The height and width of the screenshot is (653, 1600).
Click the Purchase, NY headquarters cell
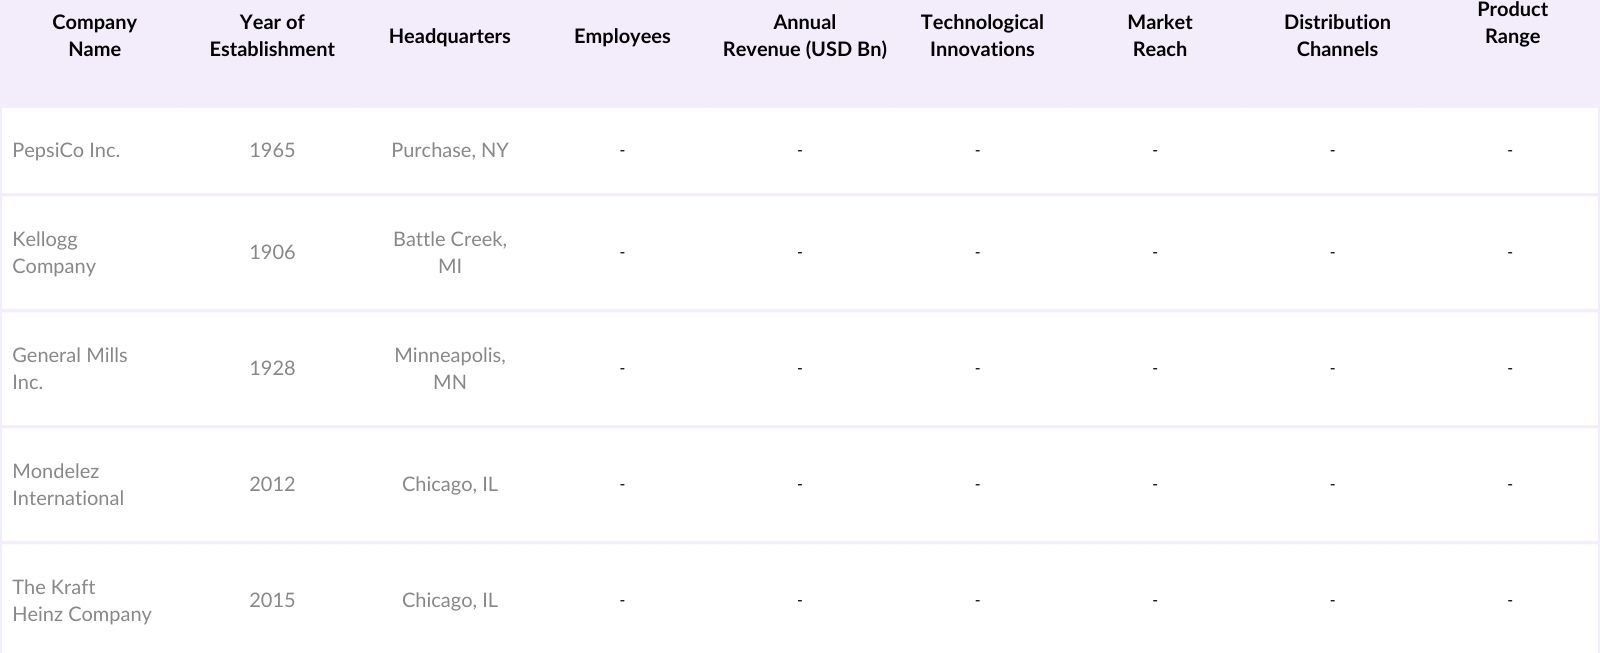pos(449,150)
